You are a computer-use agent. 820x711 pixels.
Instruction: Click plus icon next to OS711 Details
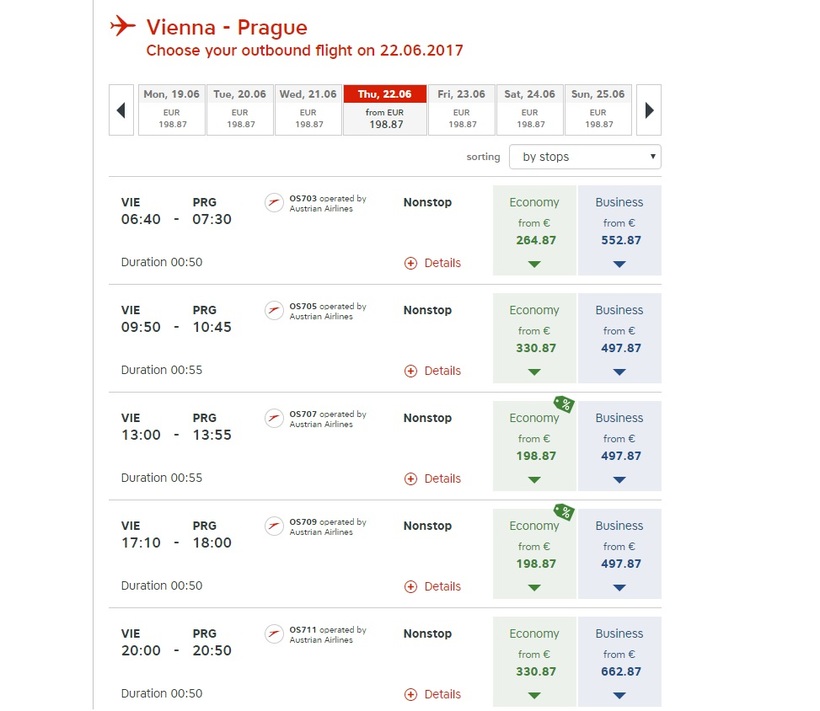tap(410, 695)
